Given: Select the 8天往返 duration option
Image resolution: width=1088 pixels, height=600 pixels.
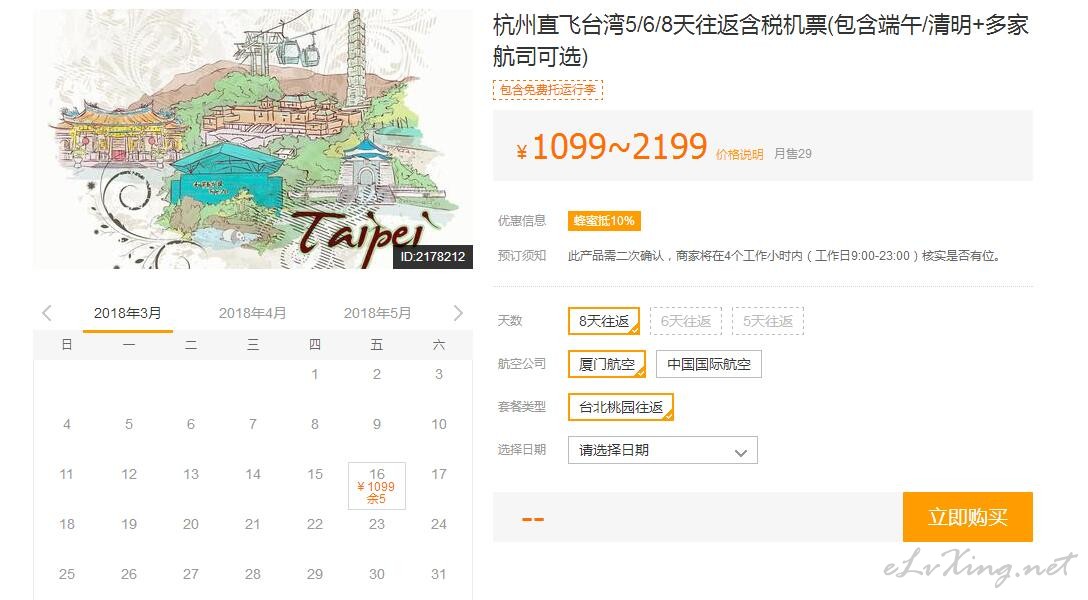Looking at the screenshot, I should [604, 321].
